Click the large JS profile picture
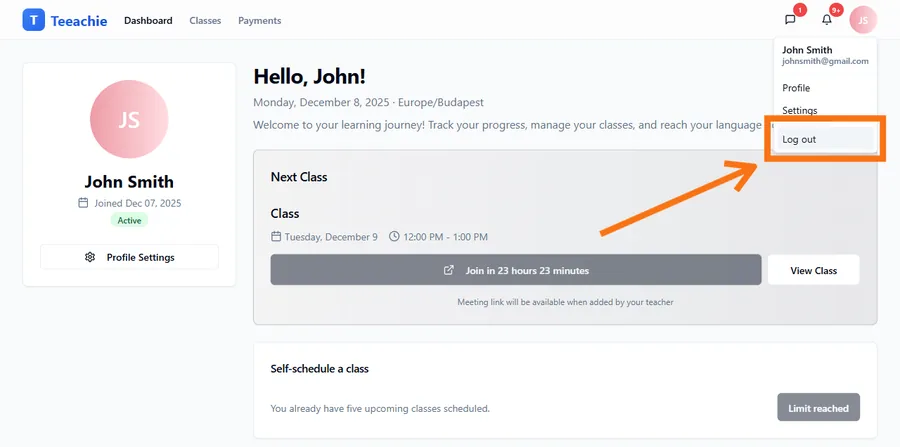 129,120
